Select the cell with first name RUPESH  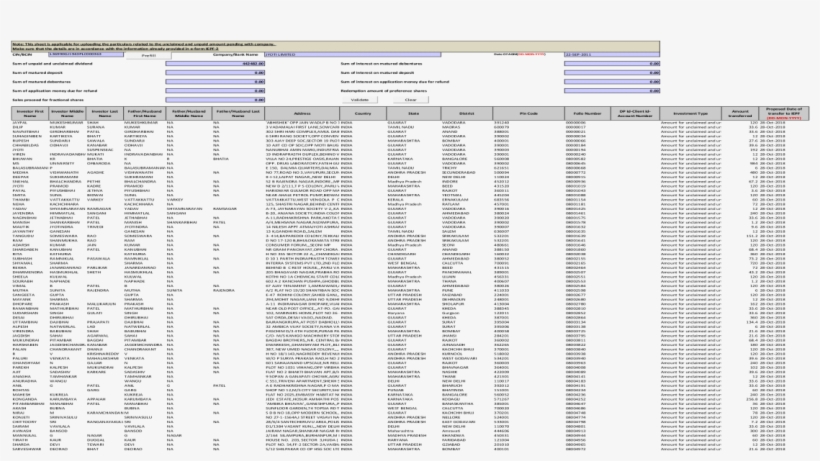tap(30, 141)
